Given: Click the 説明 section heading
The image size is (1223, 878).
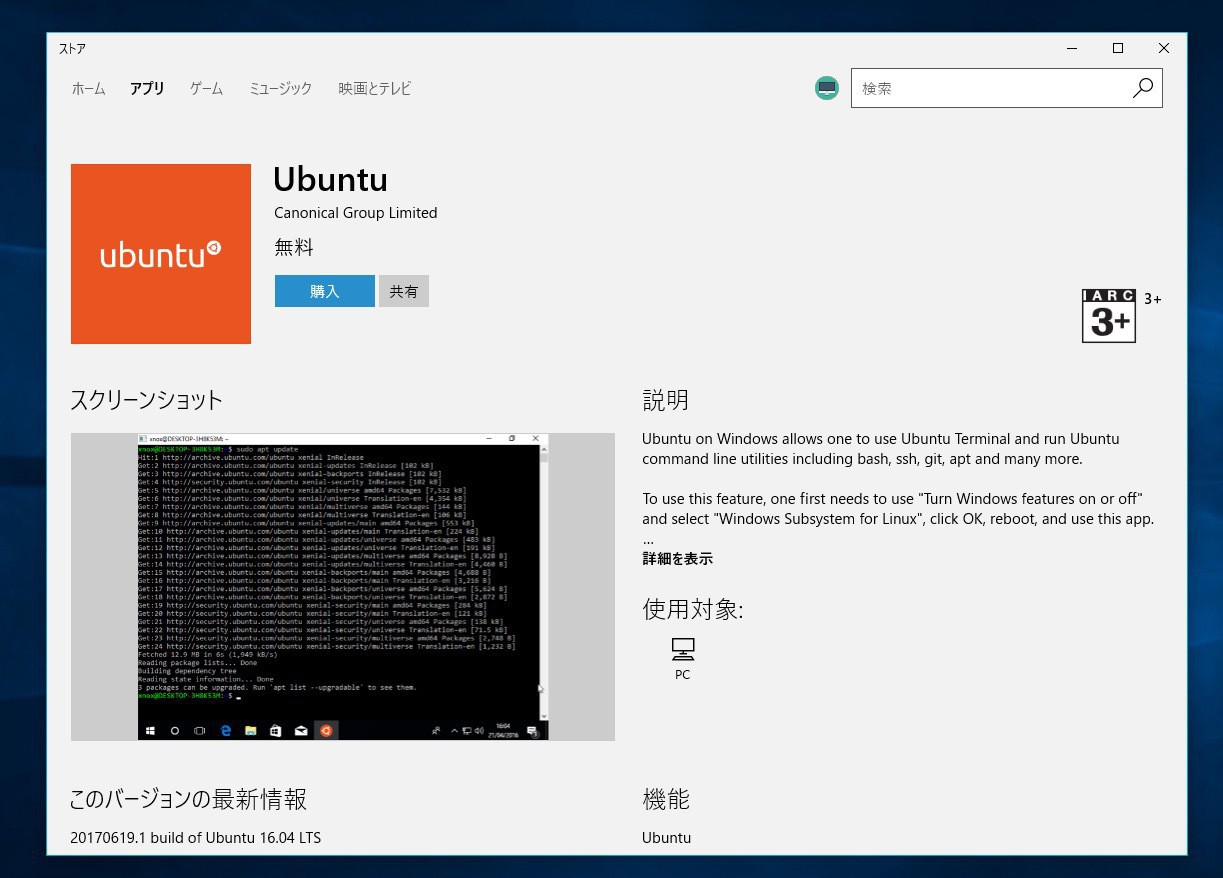Looking at the screenshot, I should [665, 400].
